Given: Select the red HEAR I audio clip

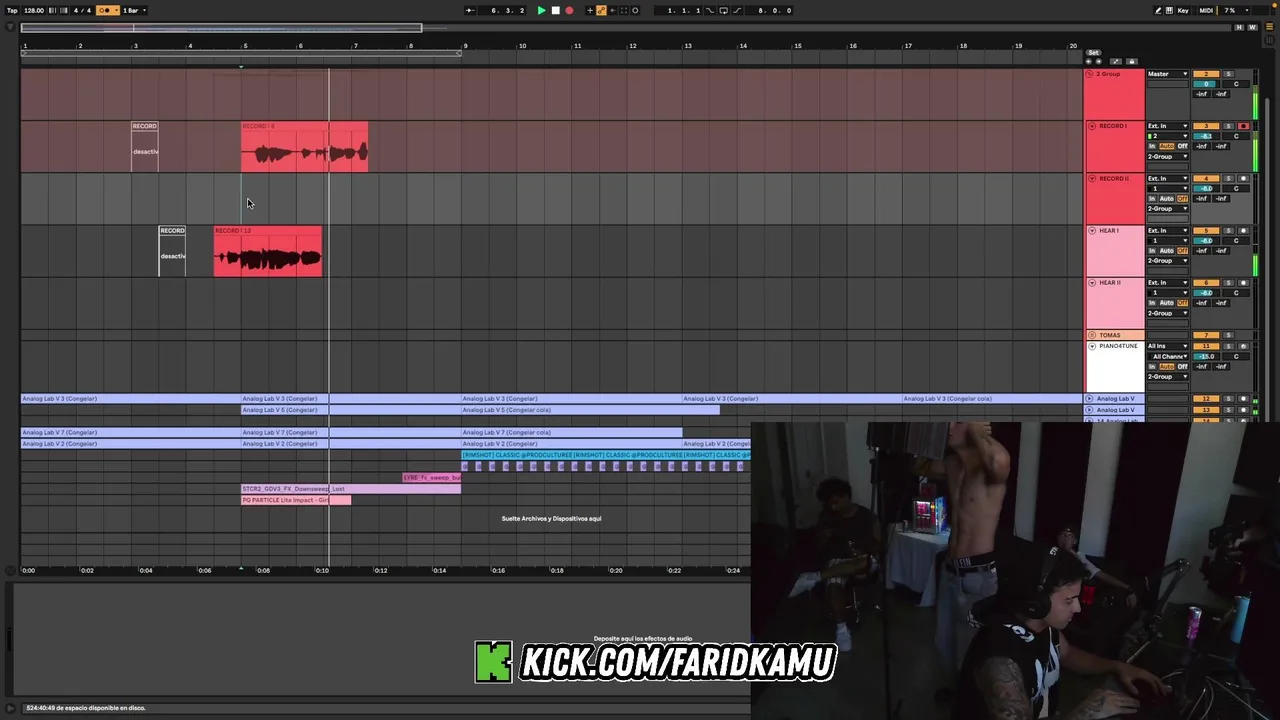Looking at the screenshot, I should 267,251.
